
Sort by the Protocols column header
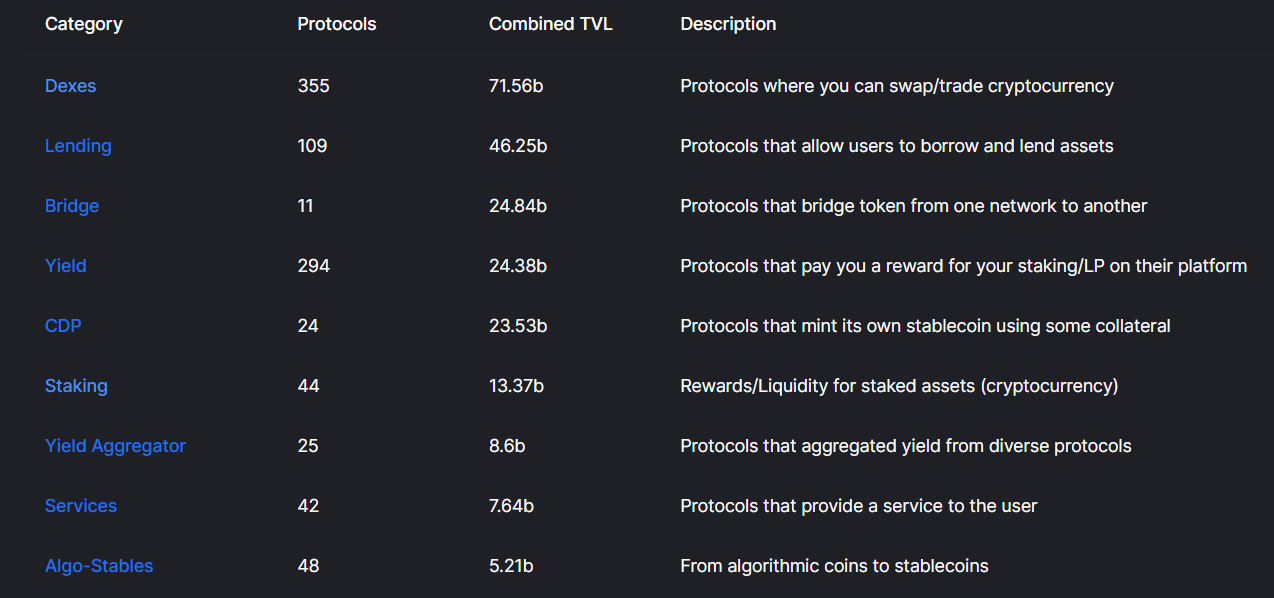coord(337,24)
